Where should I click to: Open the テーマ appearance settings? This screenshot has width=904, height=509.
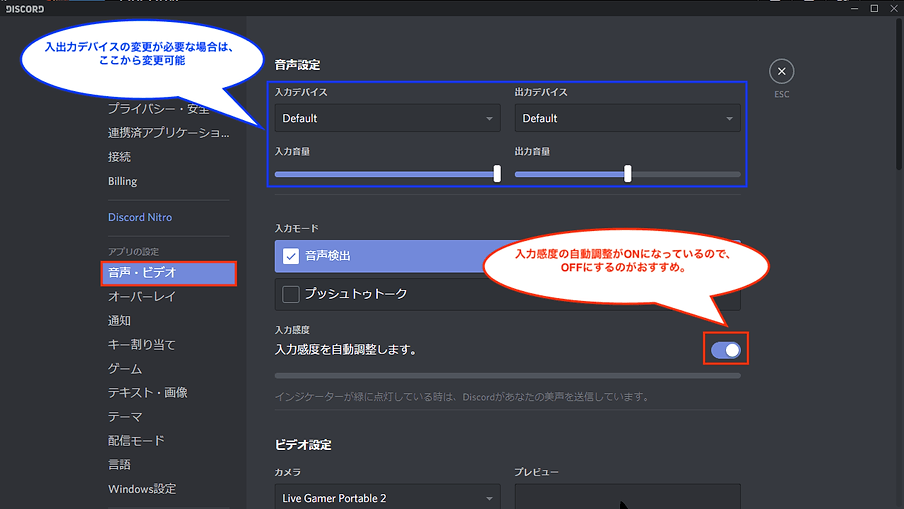click(125, 417)
